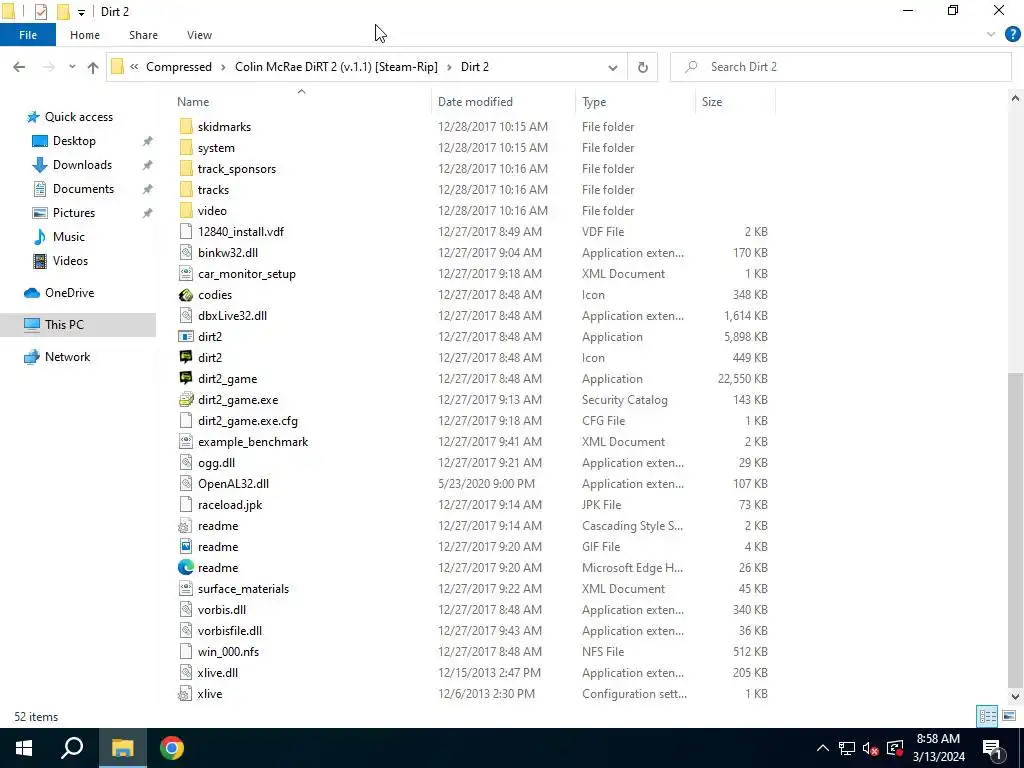1024x768 pixels.
Task: Click the Windows Start button
Action: tap(24, 748)
